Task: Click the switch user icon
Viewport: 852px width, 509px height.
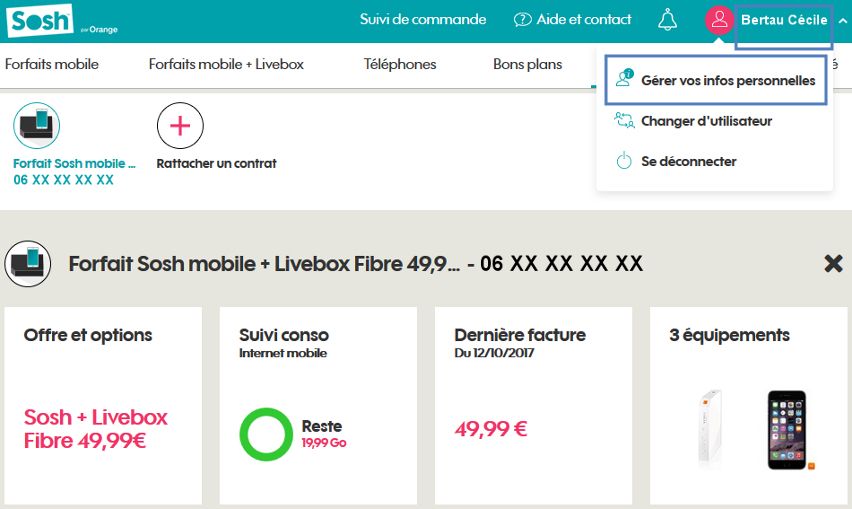Action: coord(624,121)
